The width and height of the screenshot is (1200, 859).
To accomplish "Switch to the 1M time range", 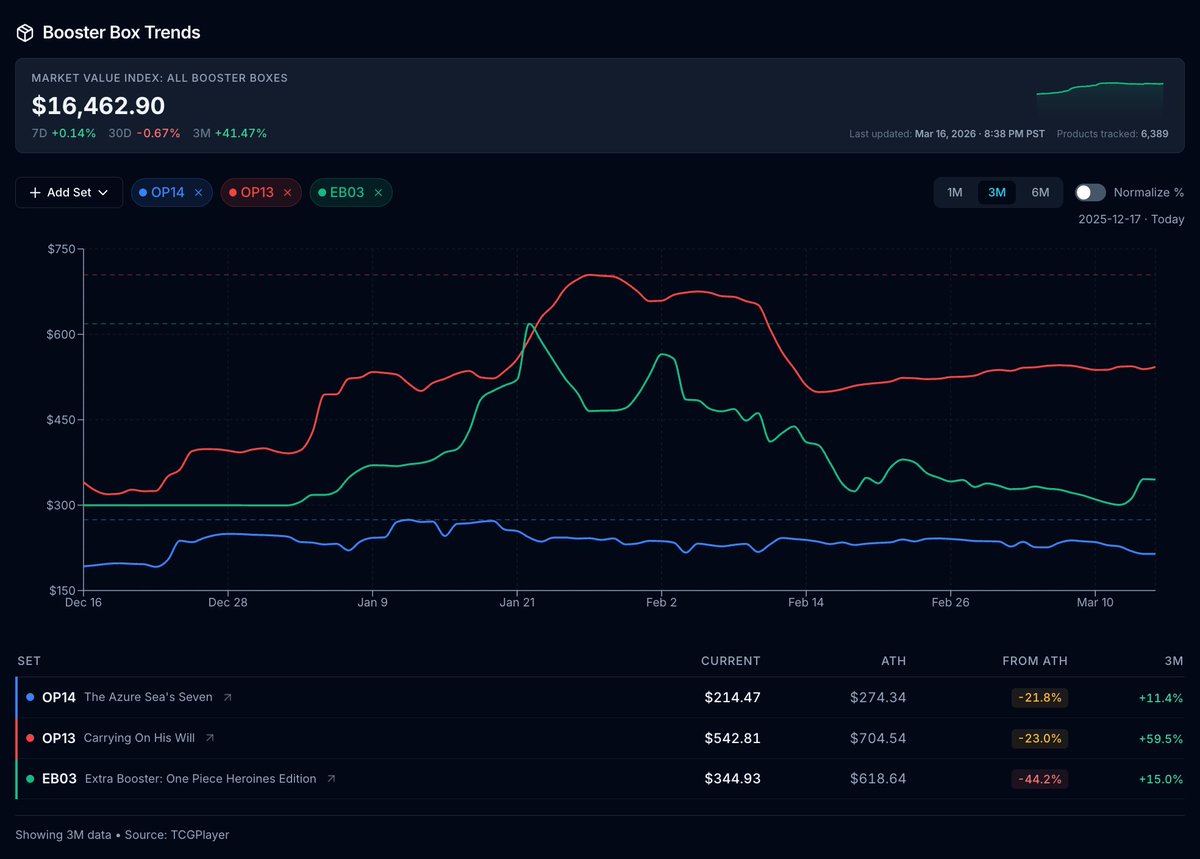I will click(955, 192).
